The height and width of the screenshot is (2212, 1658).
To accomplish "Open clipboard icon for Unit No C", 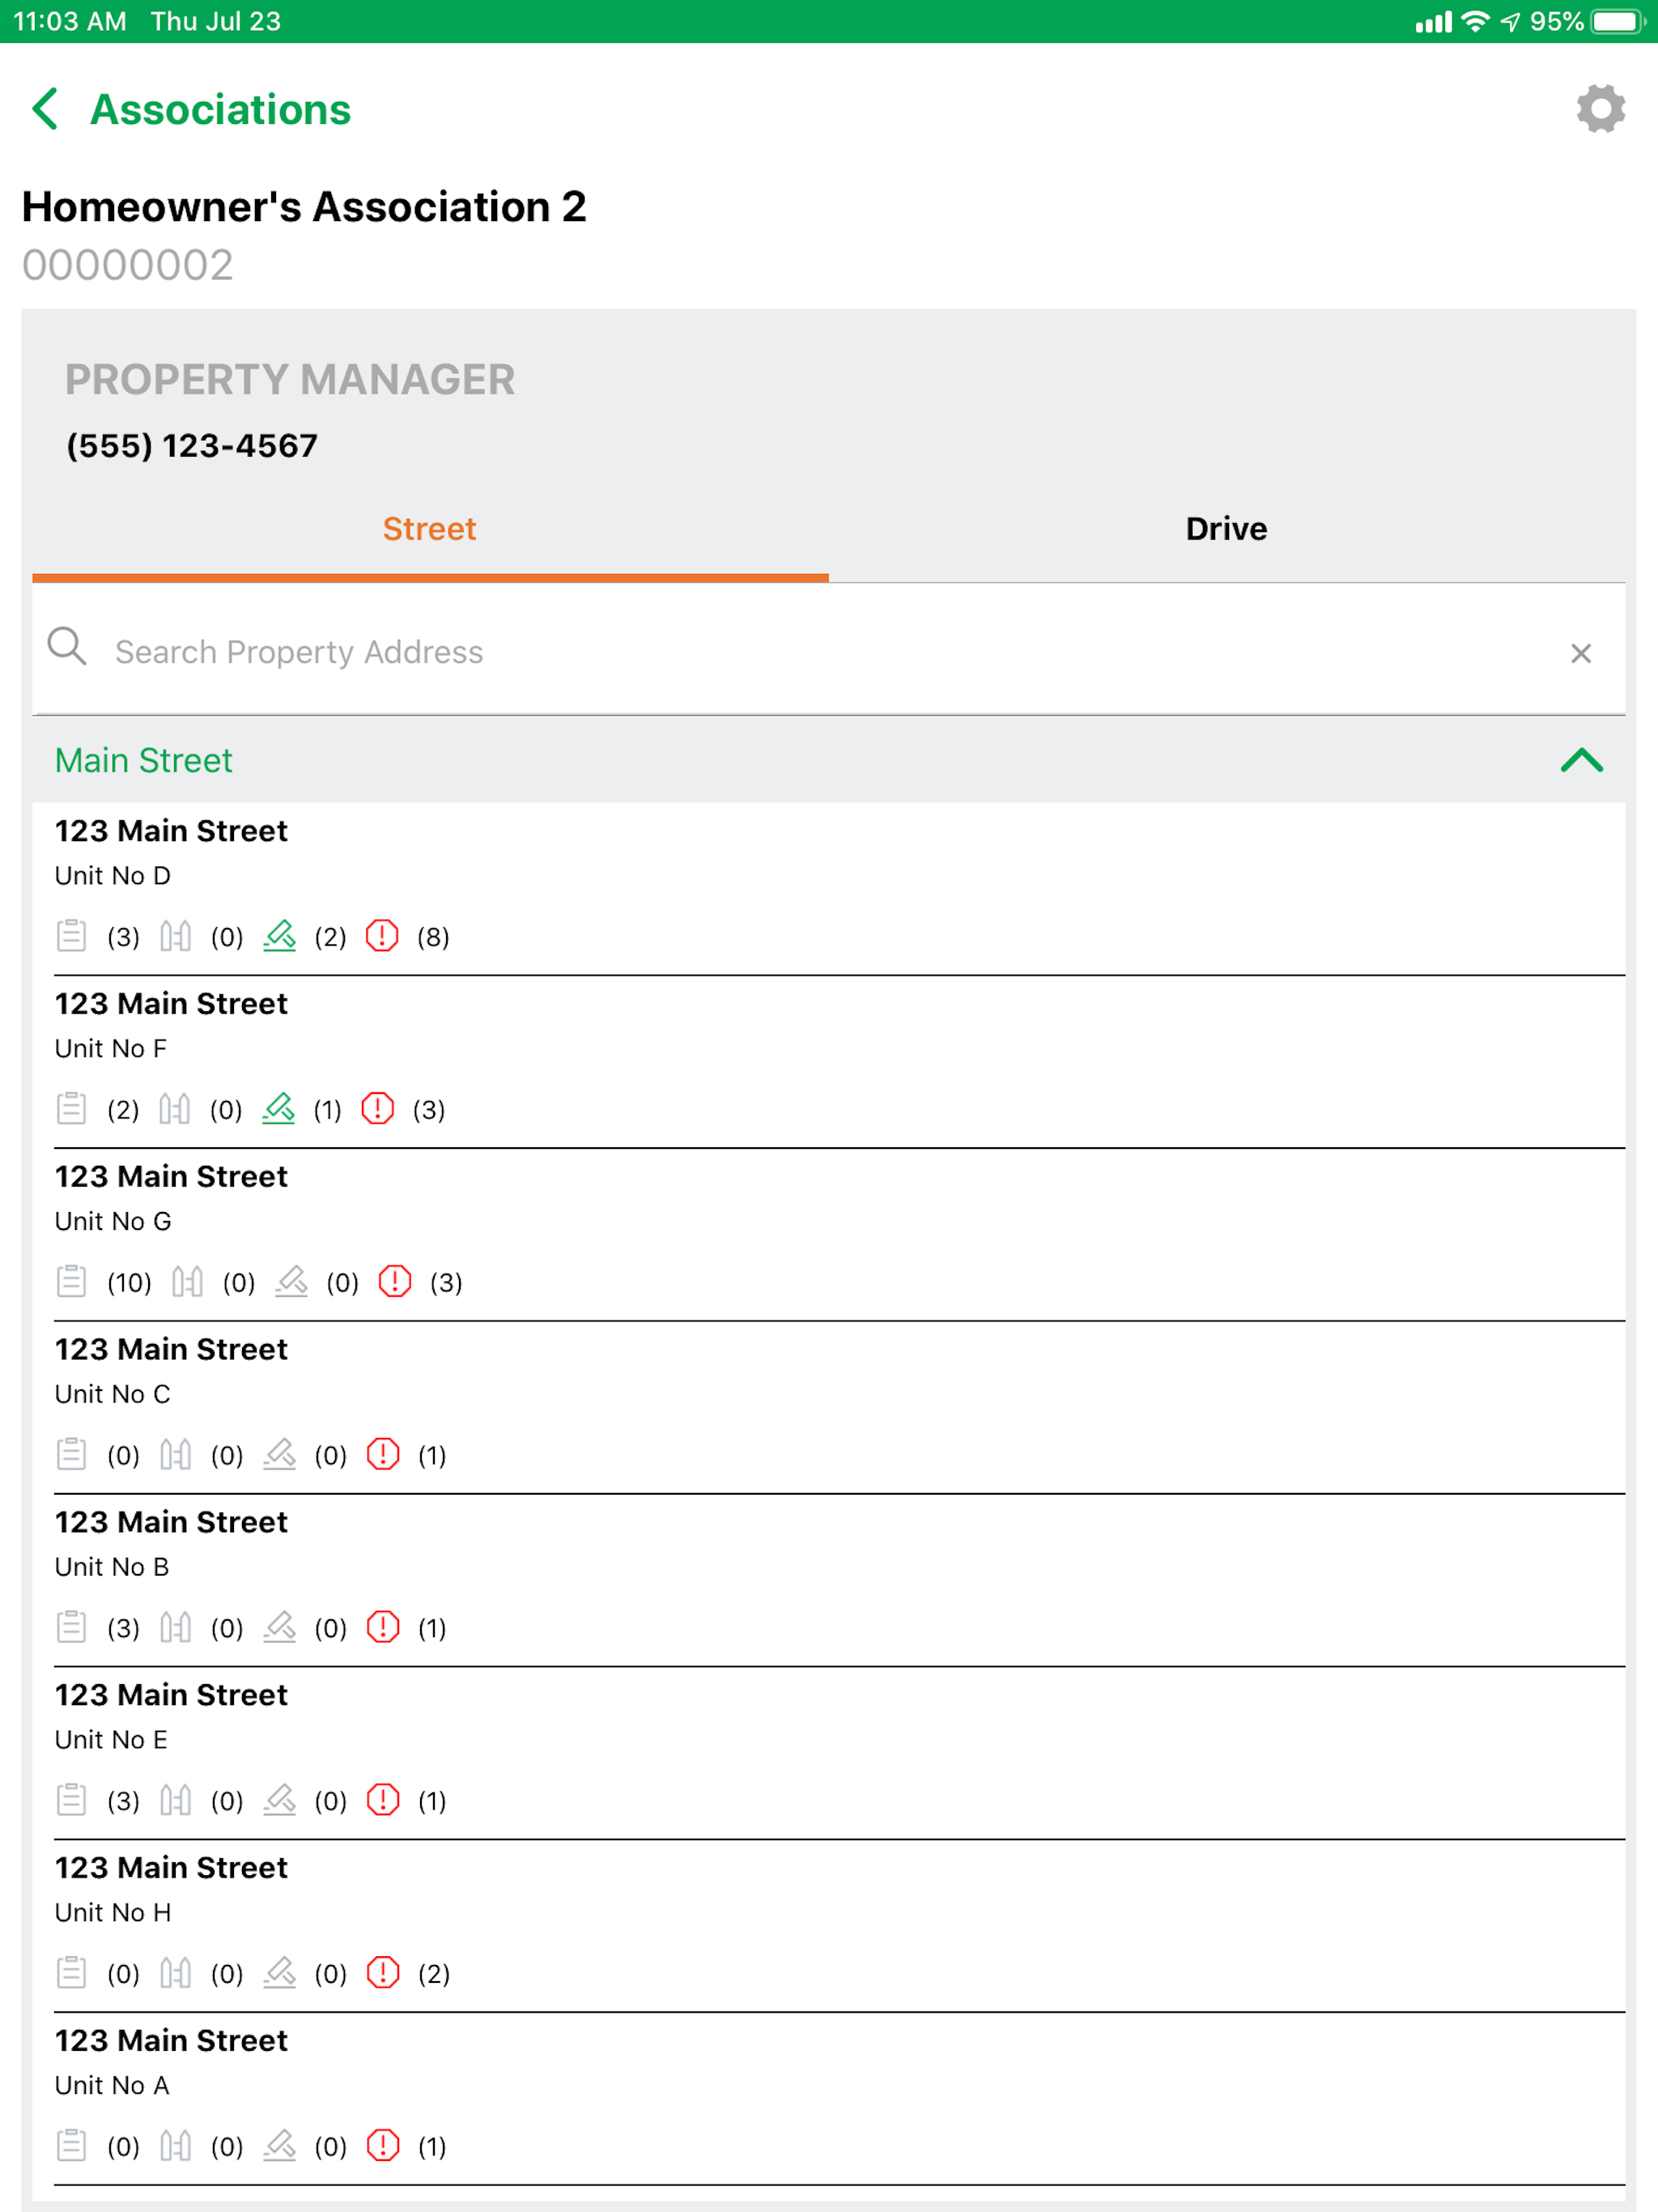I will pos(71,1454).
